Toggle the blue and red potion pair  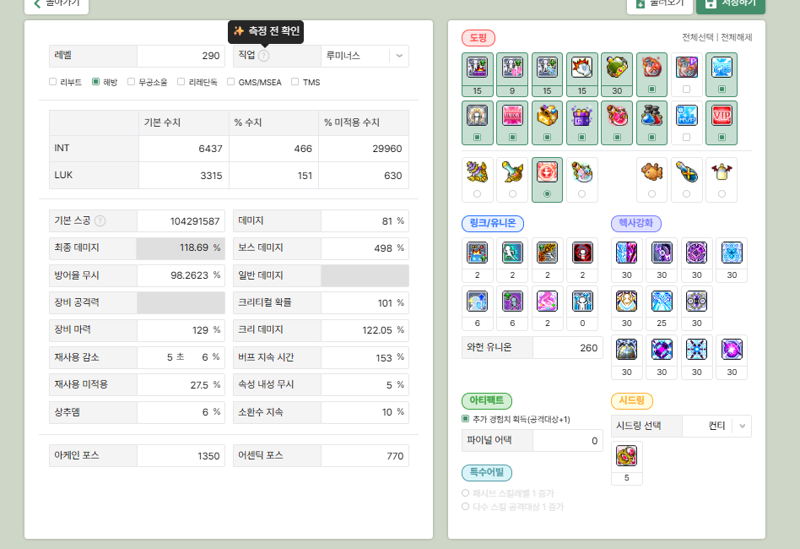click(x=652, y=122)
